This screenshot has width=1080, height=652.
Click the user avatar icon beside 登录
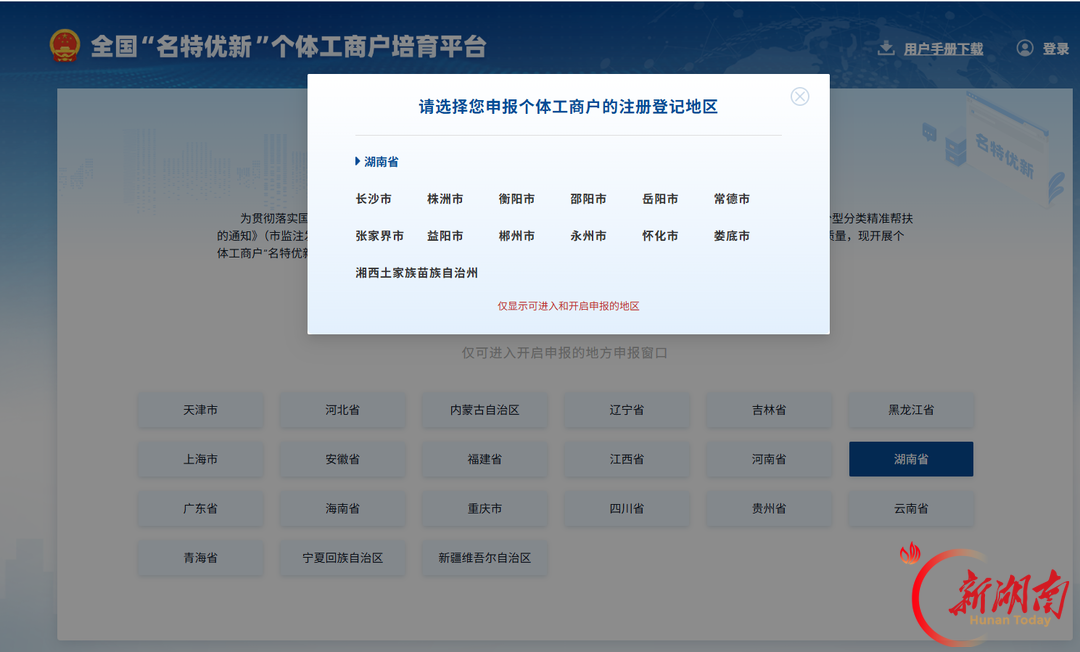click(x=1025, y=48)
